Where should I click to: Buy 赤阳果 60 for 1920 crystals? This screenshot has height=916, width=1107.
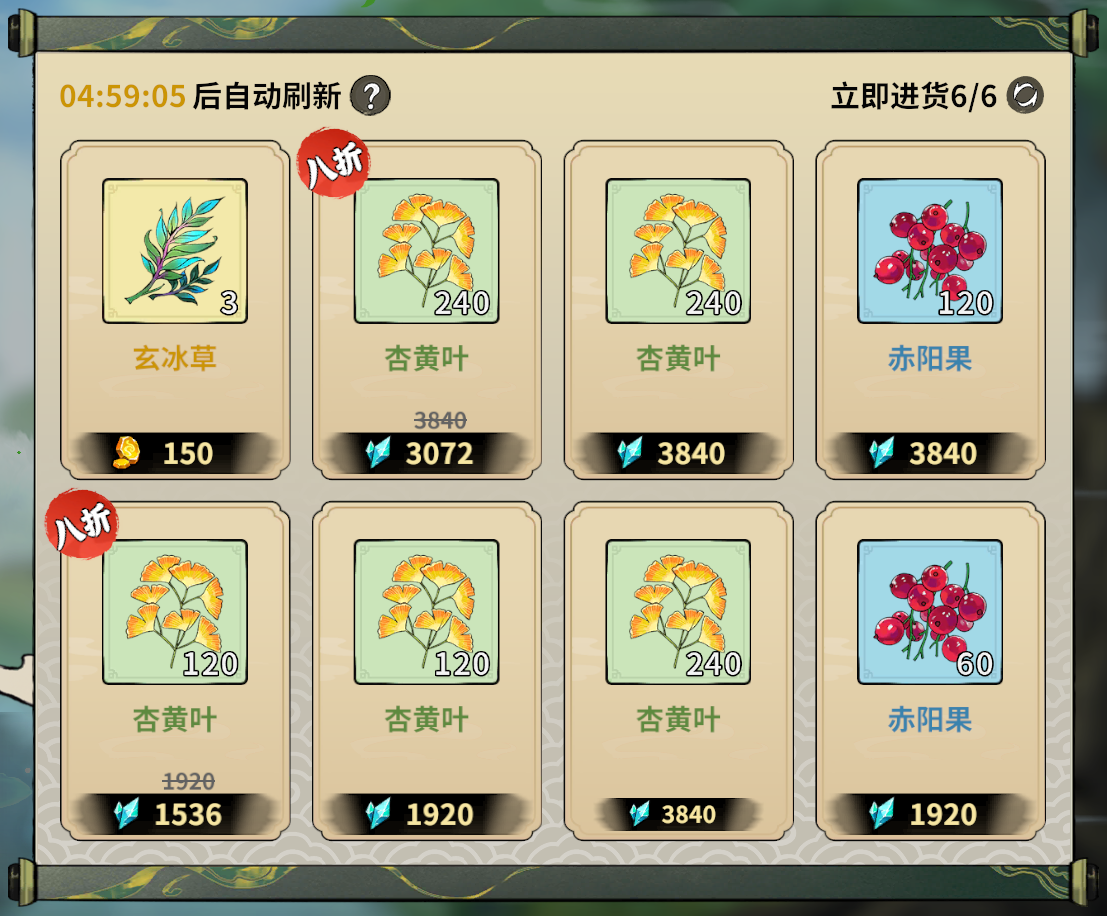[x=930, y=814]
